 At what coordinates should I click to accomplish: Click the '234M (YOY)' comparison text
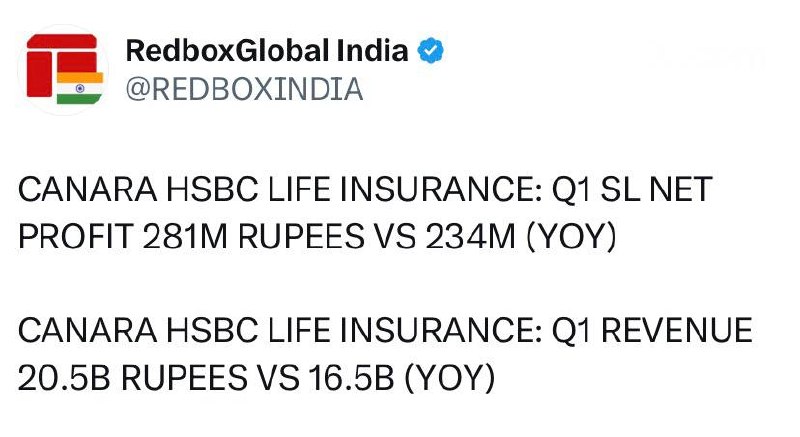[521, 237]
